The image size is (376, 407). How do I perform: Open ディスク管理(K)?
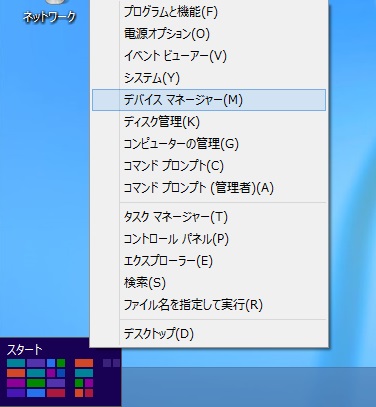(x=209, y=122)
